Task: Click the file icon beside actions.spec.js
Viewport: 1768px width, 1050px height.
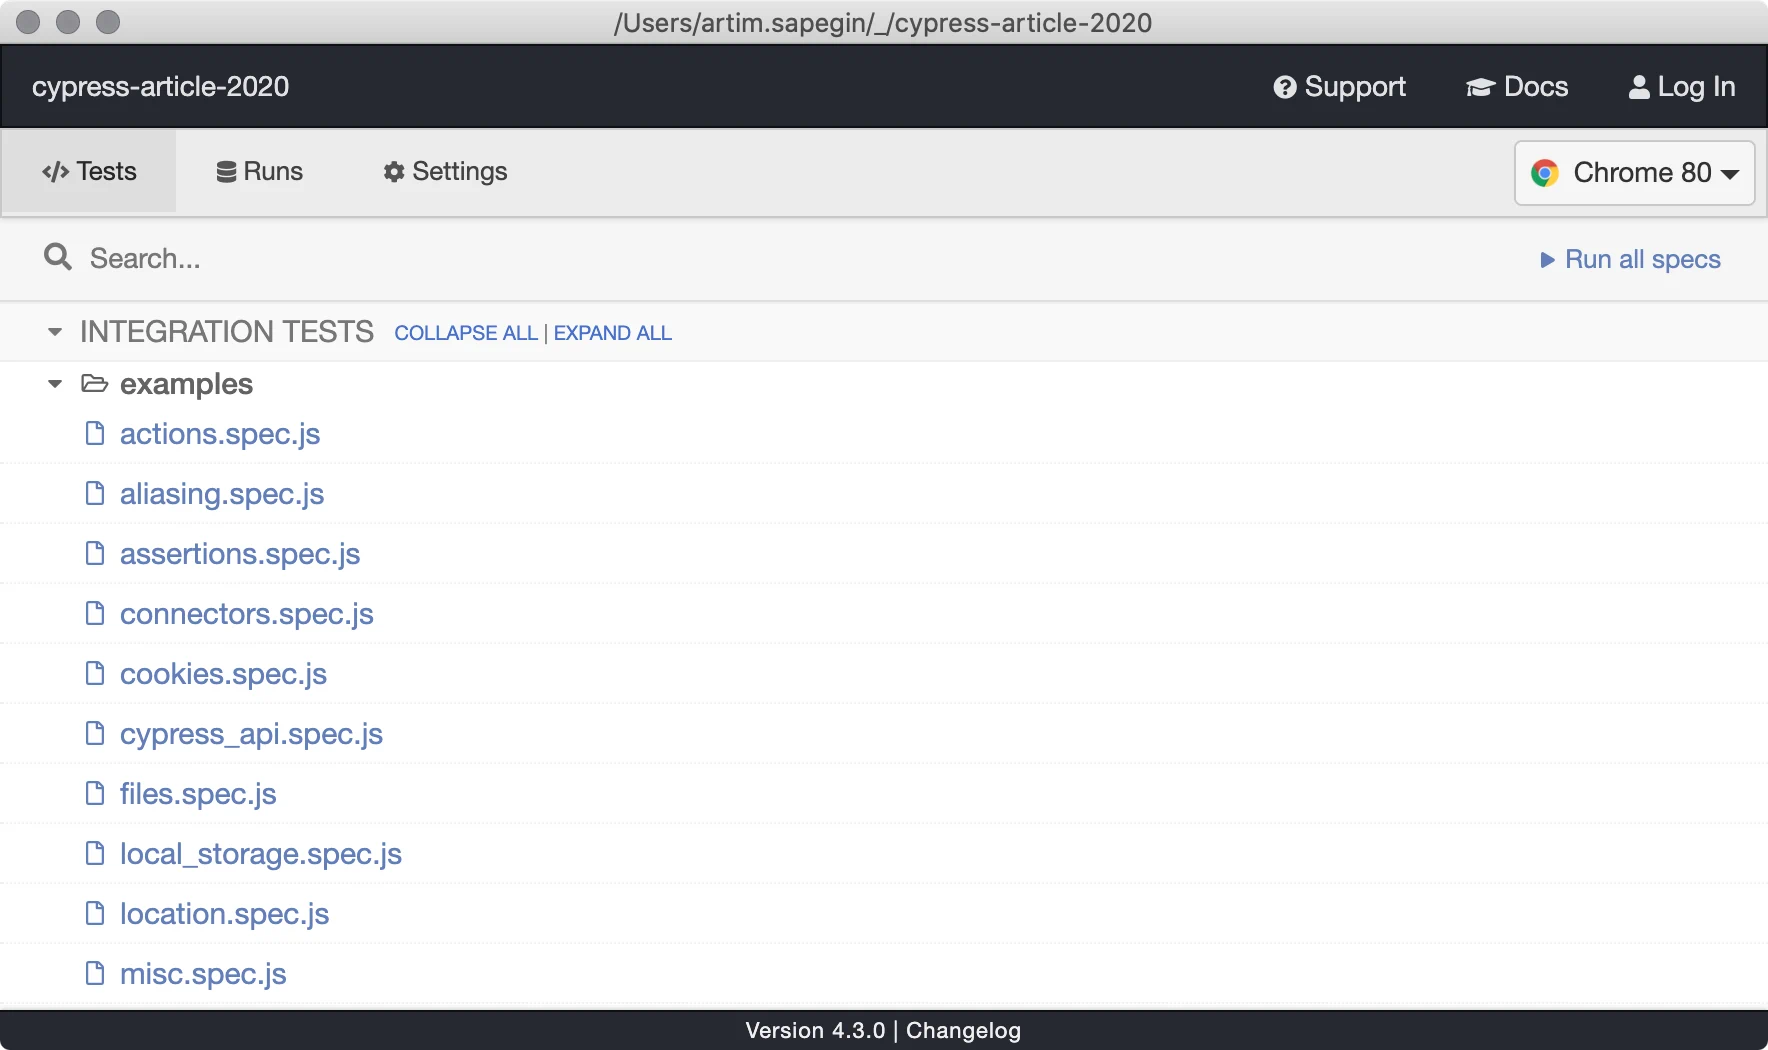Action: click(95, 433)
